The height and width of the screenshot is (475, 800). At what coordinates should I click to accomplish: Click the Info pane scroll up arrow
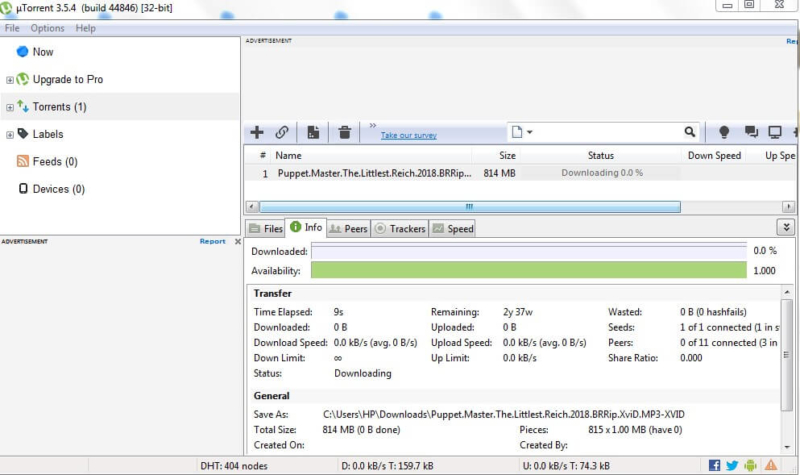point(786,292)
